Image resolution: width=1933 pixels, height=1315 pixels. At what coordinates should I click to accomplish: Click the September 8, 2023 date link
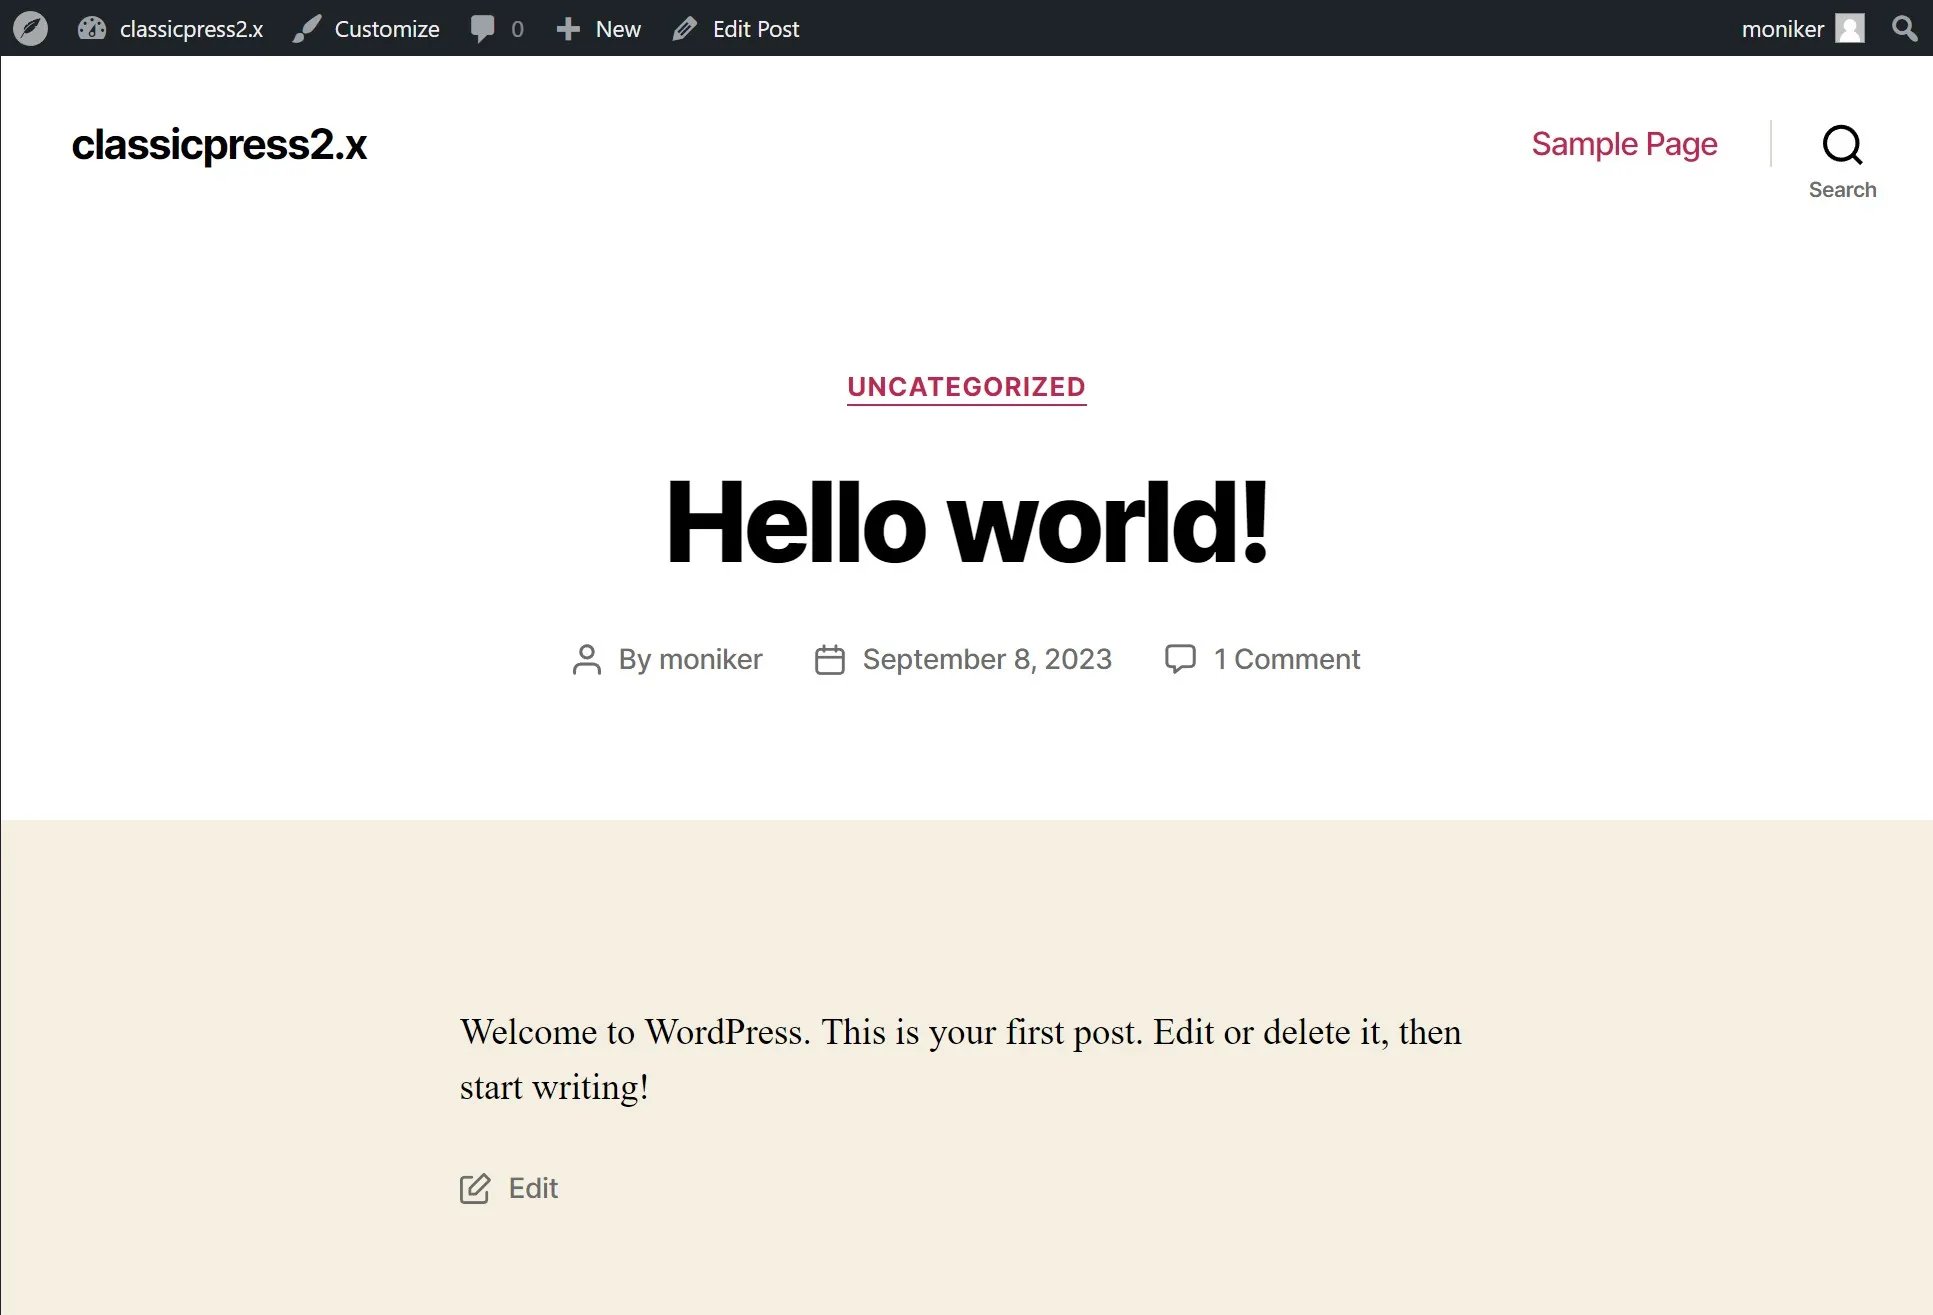(986, 659)
